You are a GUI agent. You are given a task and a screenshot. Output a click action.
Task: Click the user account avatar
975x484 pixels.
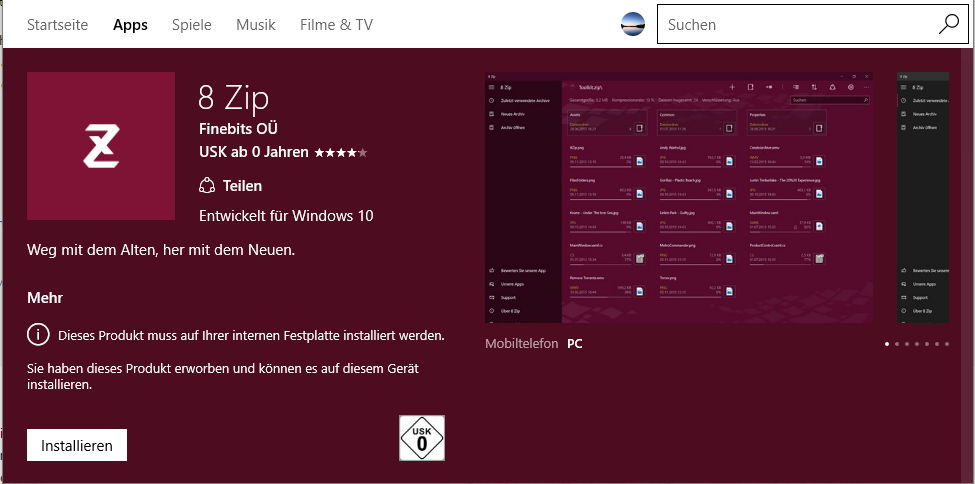tap(633, 24)
